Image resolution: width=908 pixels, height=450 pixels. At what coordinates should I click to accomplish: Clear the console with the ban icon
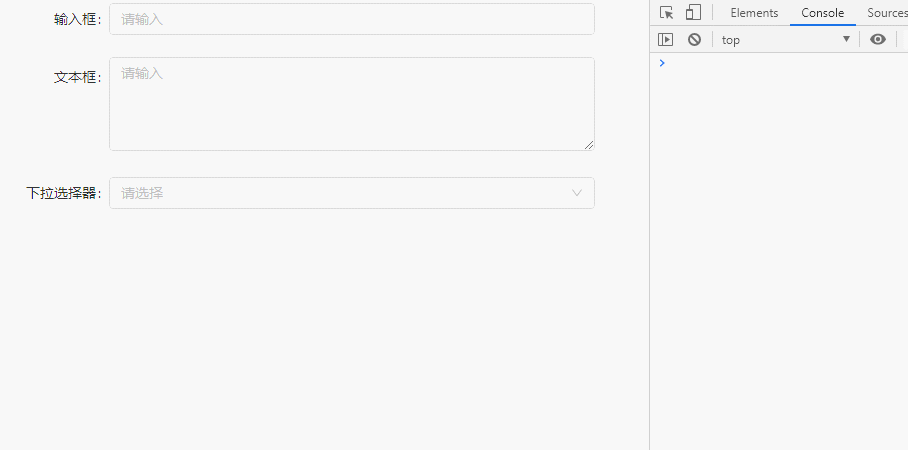(x=694, y=39)
